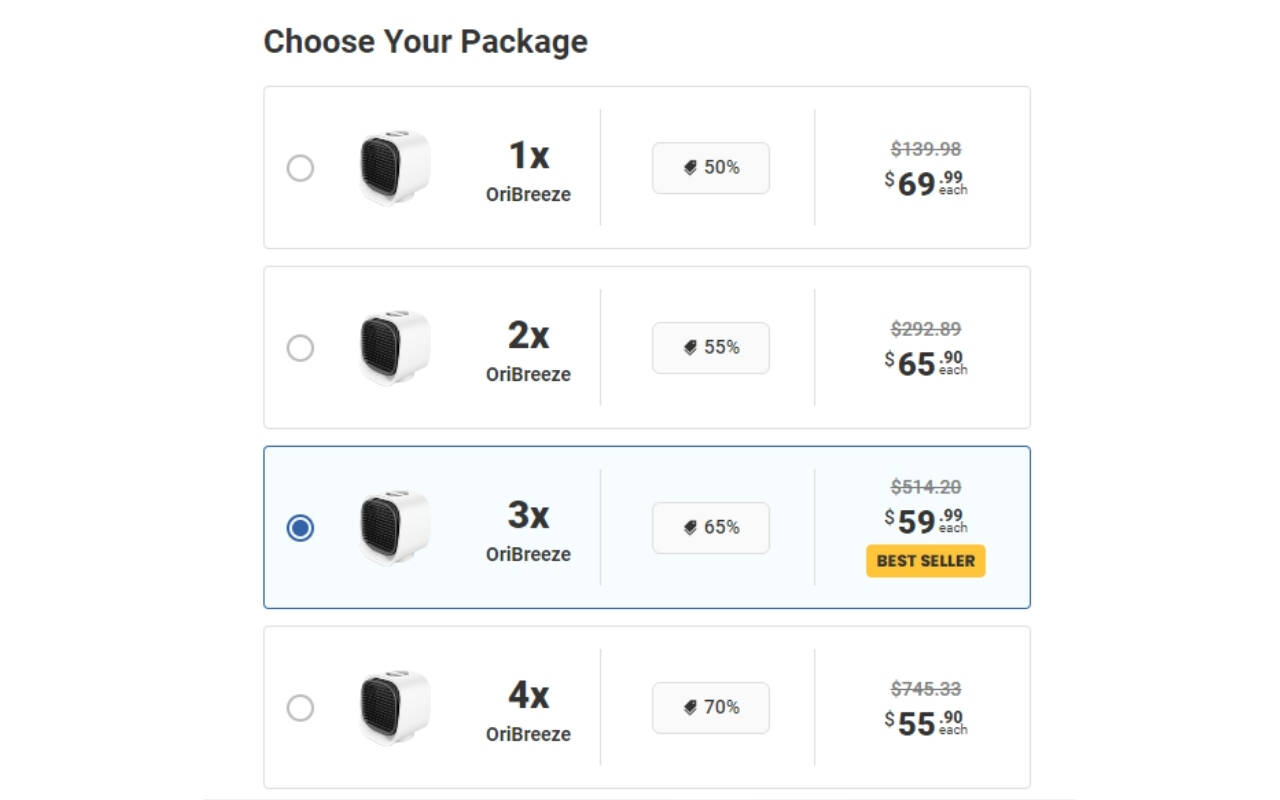Toggle the 3x OriBreeze radio button

point(300,528)
